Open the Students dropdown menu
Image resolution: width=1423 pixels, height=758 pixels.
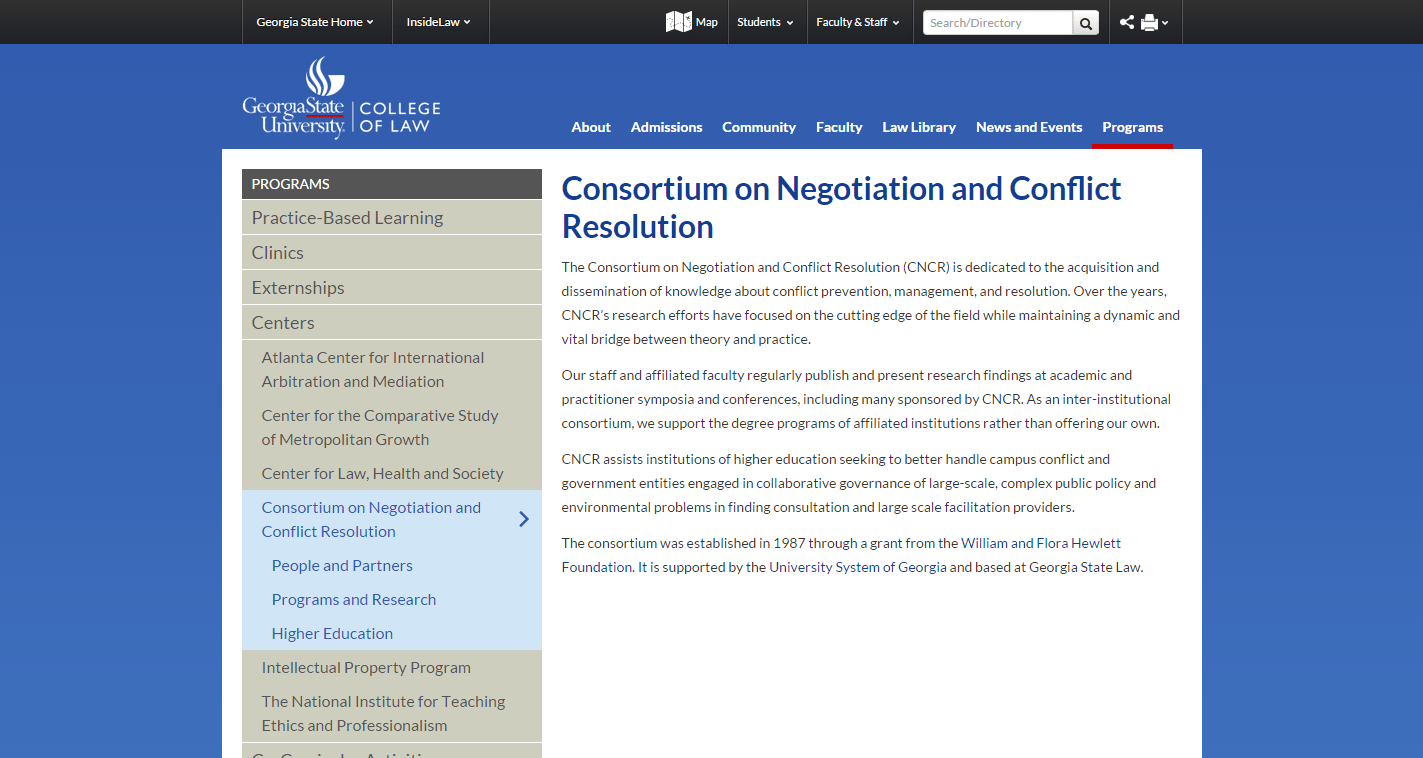click(765, 22)
